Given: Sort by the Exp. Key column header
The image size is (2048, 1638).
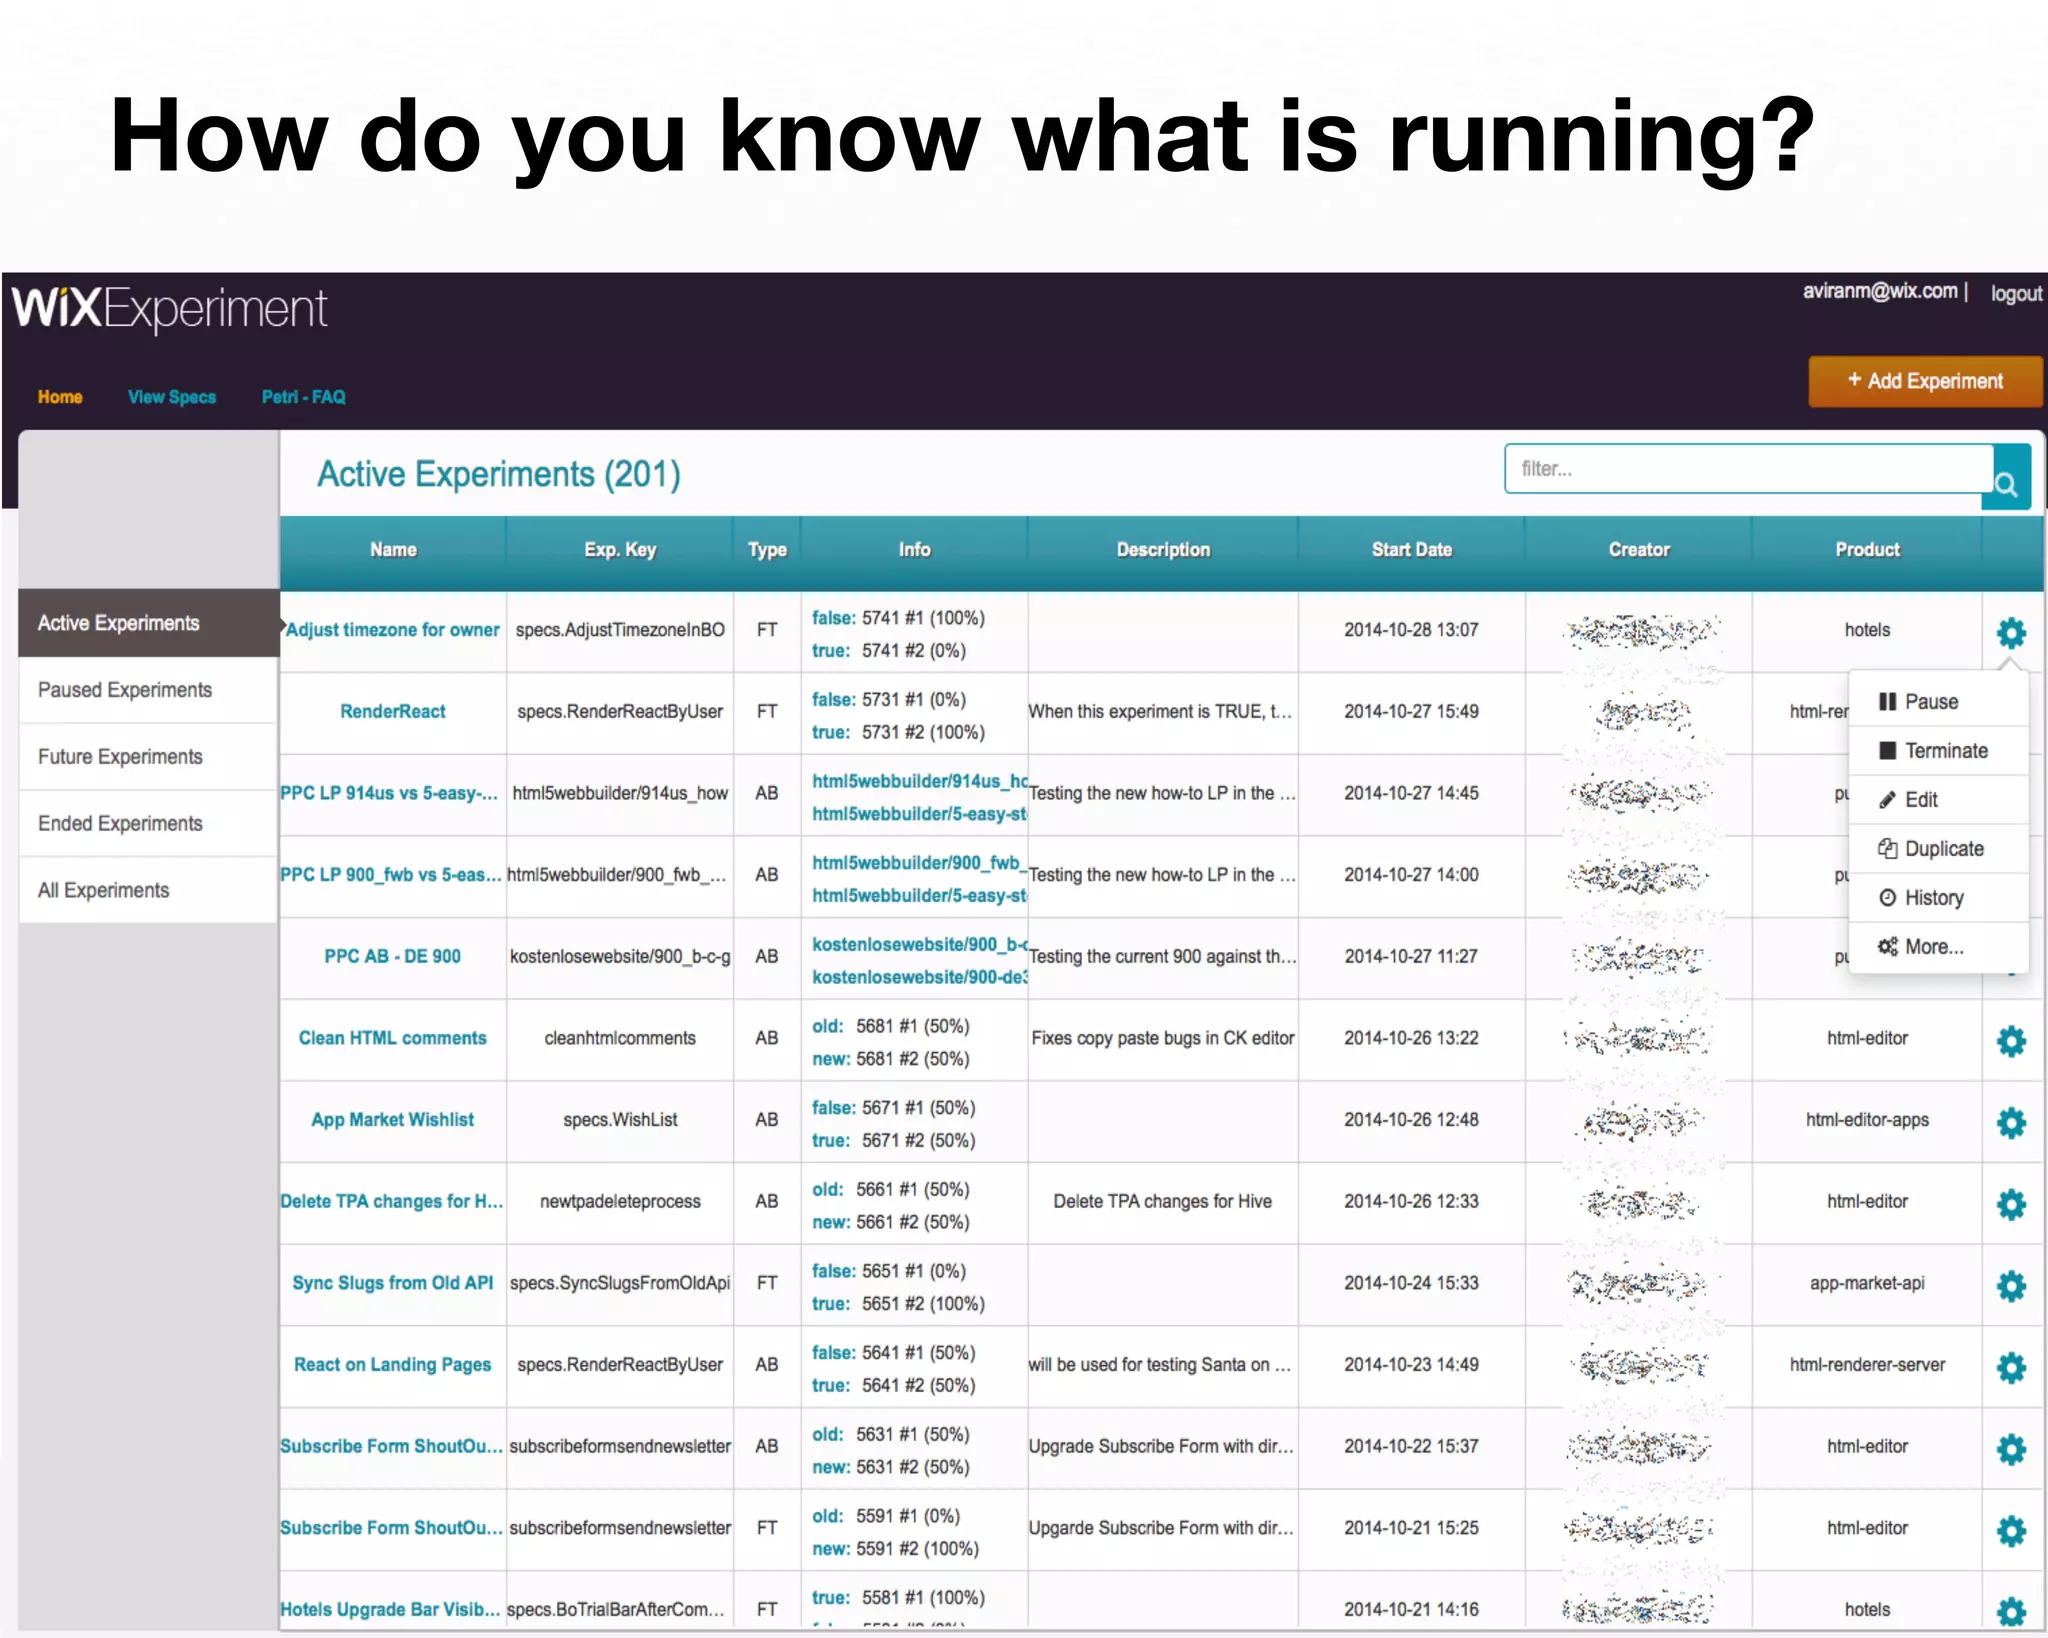Looking at the screenshot, I should [x=620, y=550].
